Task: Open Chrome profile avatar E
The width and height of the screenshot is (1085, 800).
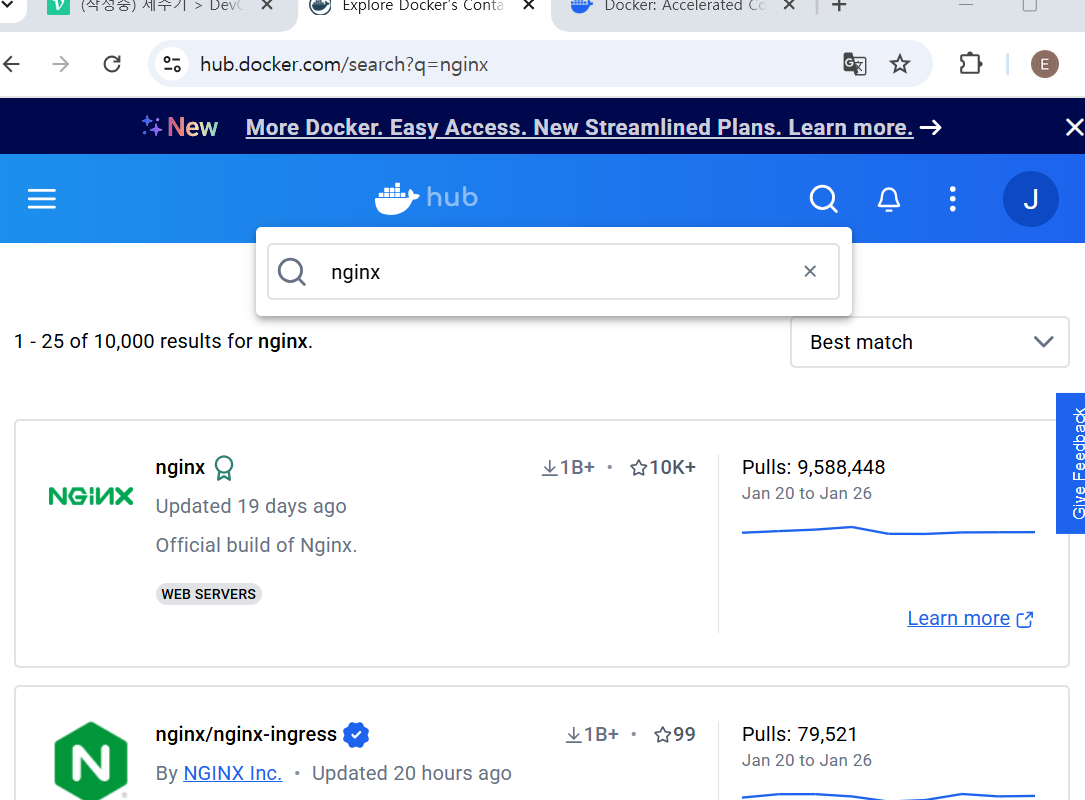Action: click(x=1044, y=64)
